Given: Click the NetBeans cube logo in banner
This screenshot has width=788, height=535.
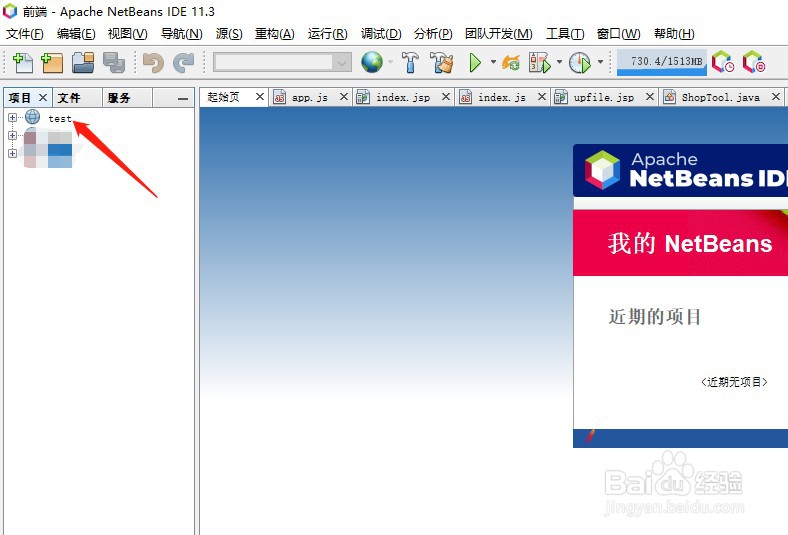Looking at the screenshot, I should [602, 170].
